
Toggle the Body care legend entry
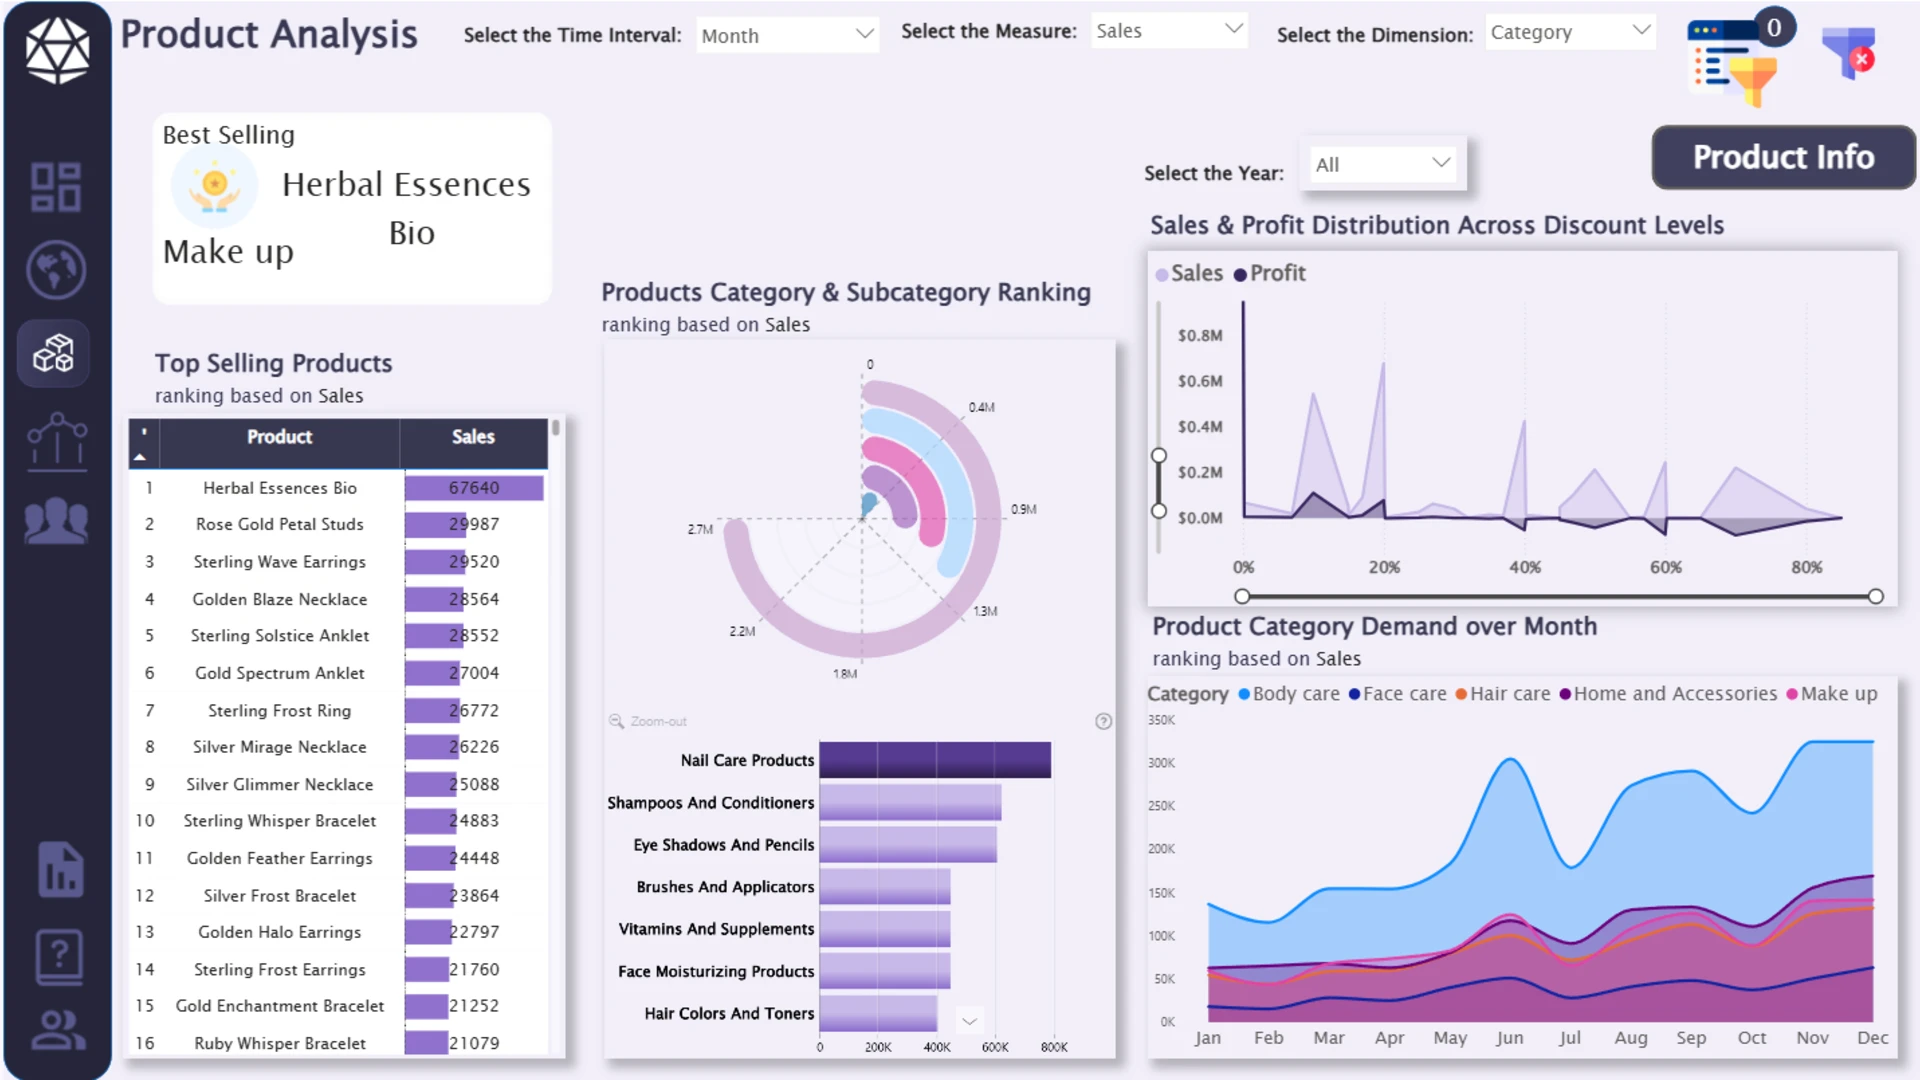click(x=1289, y=693)
